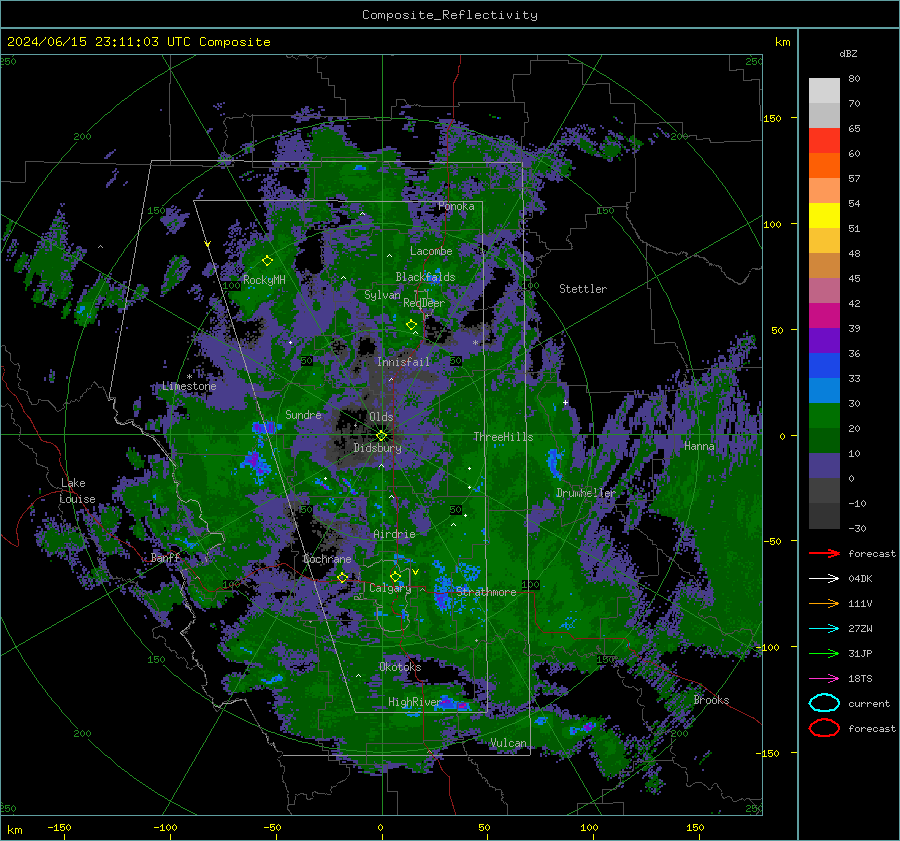Click the blue storm cell west of Drumheller

click(x=554, y=463)
